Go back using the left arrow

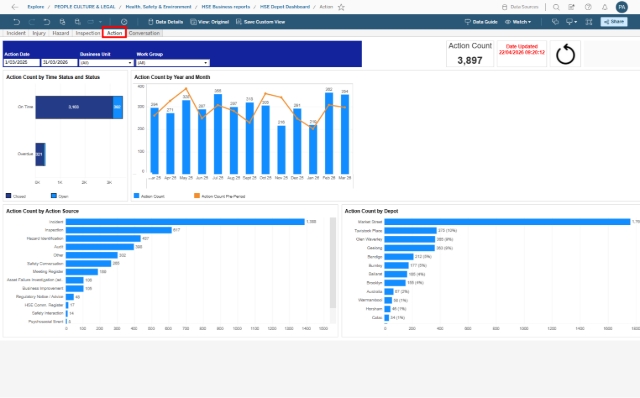pyautogui.click(x=15, y=7)
